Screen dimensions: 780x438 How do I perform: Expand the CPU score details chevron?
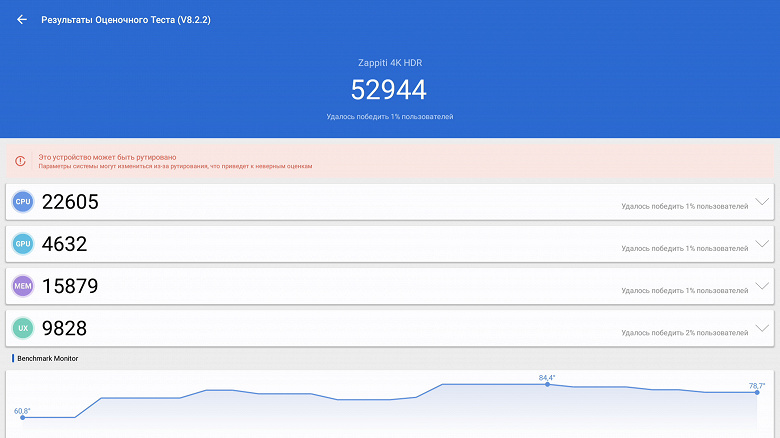762,202
